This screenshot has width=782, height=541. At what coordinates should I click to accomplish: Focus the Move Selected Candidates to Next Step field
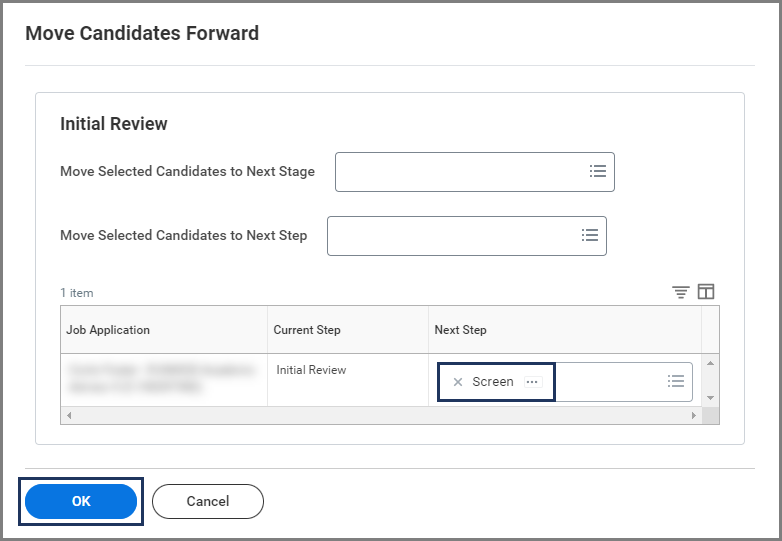tap(452, 235)
